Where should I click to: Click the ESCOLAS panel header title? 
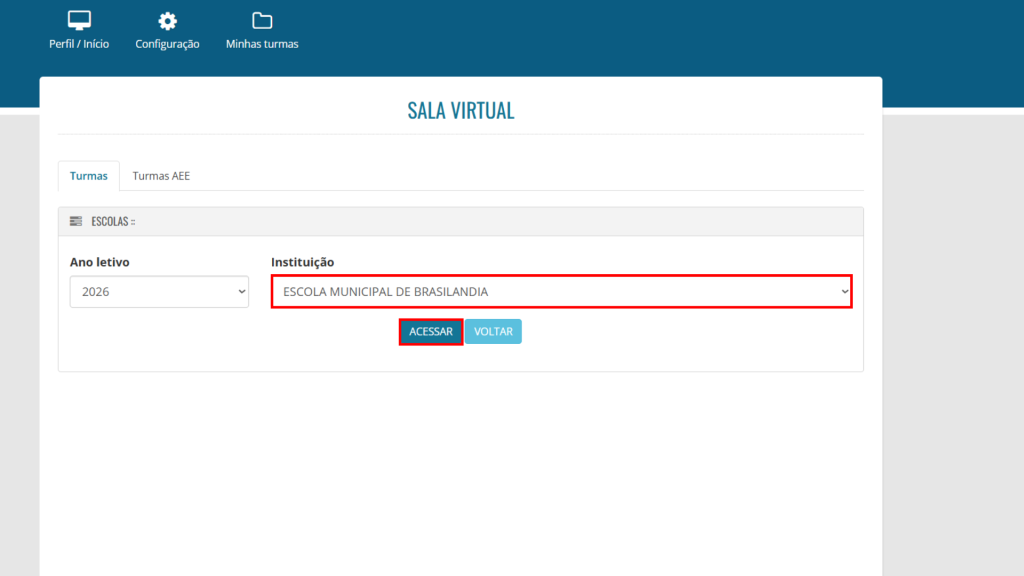pyautogui.click(x=112, y=221)
